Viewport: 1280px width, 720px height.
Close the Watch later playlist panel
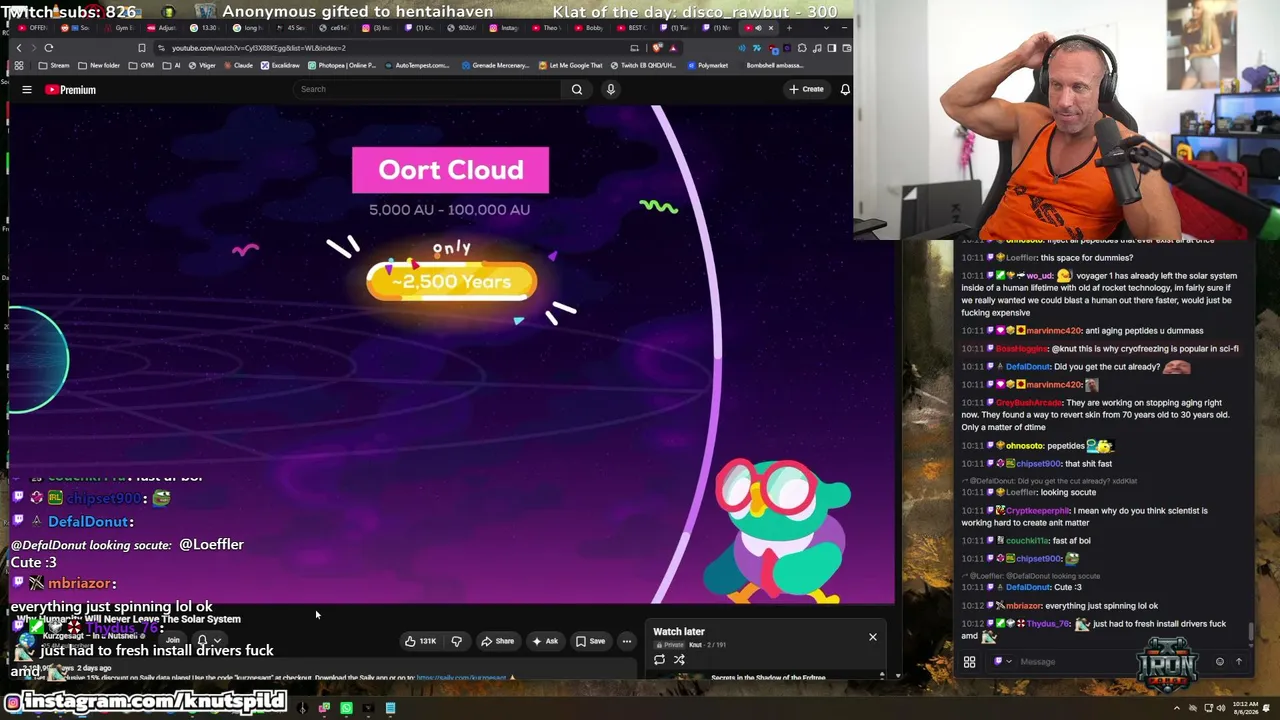873,637
